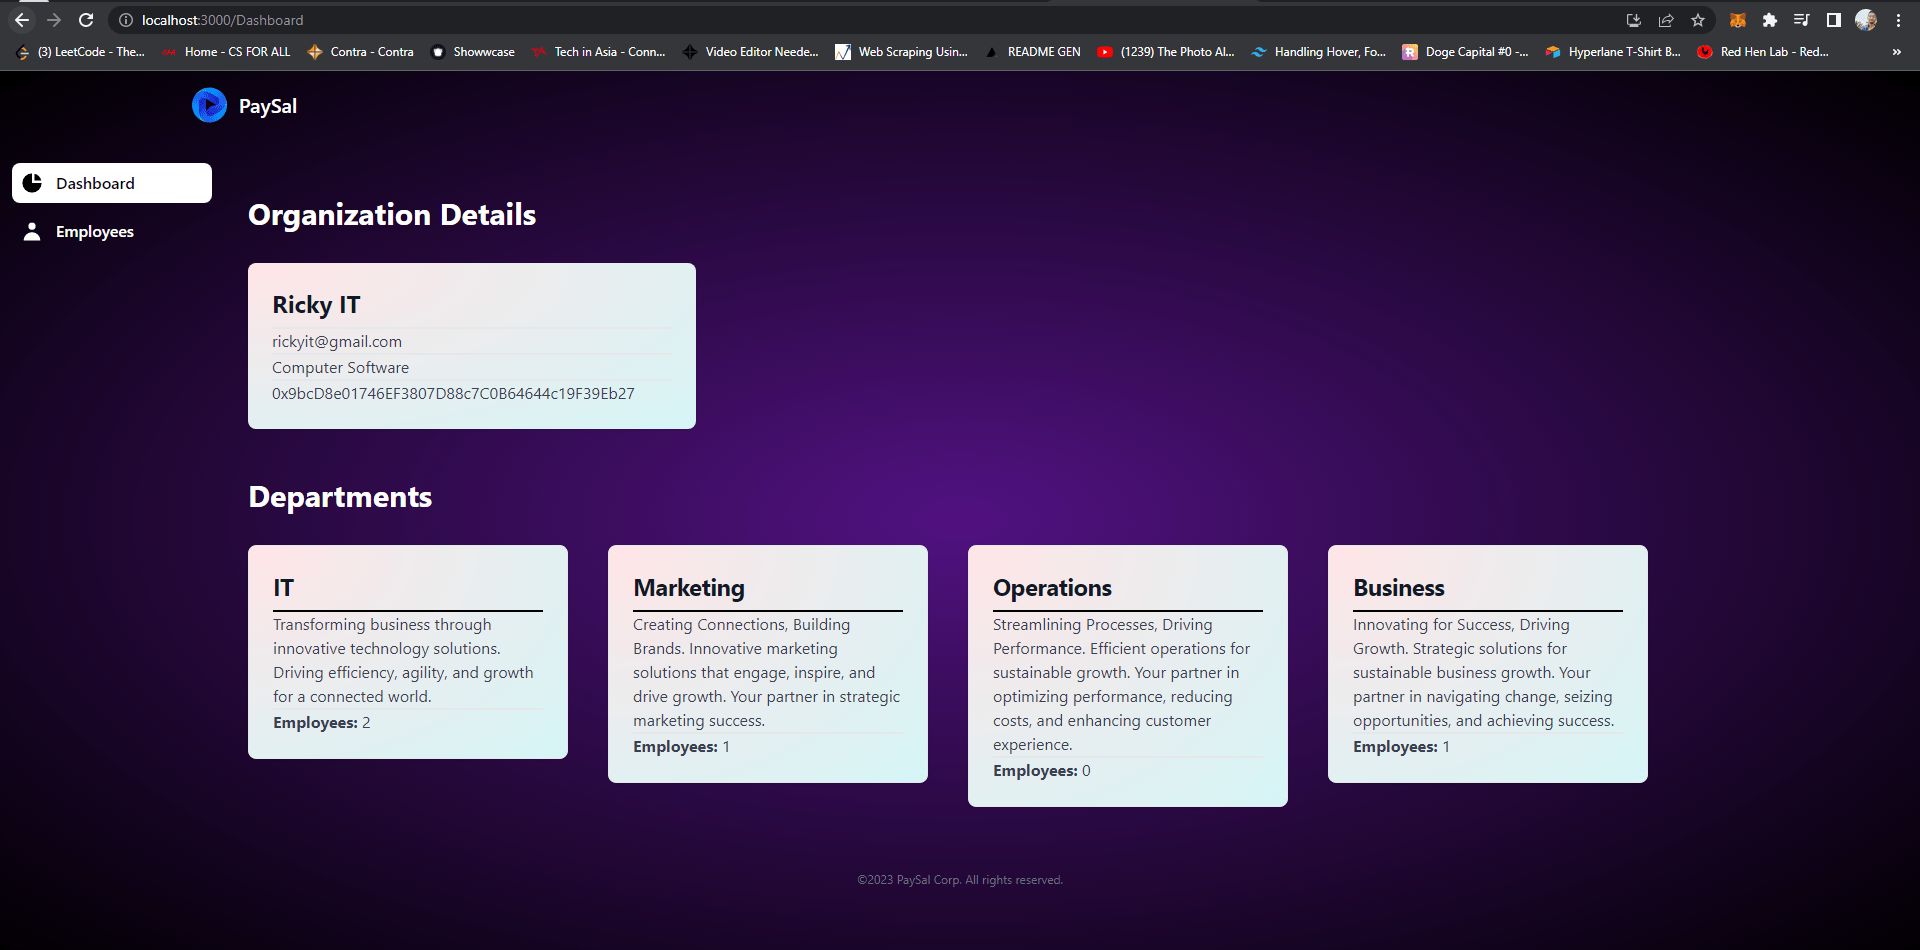Open the MetaMask fox extension

tap(1738, 20)
